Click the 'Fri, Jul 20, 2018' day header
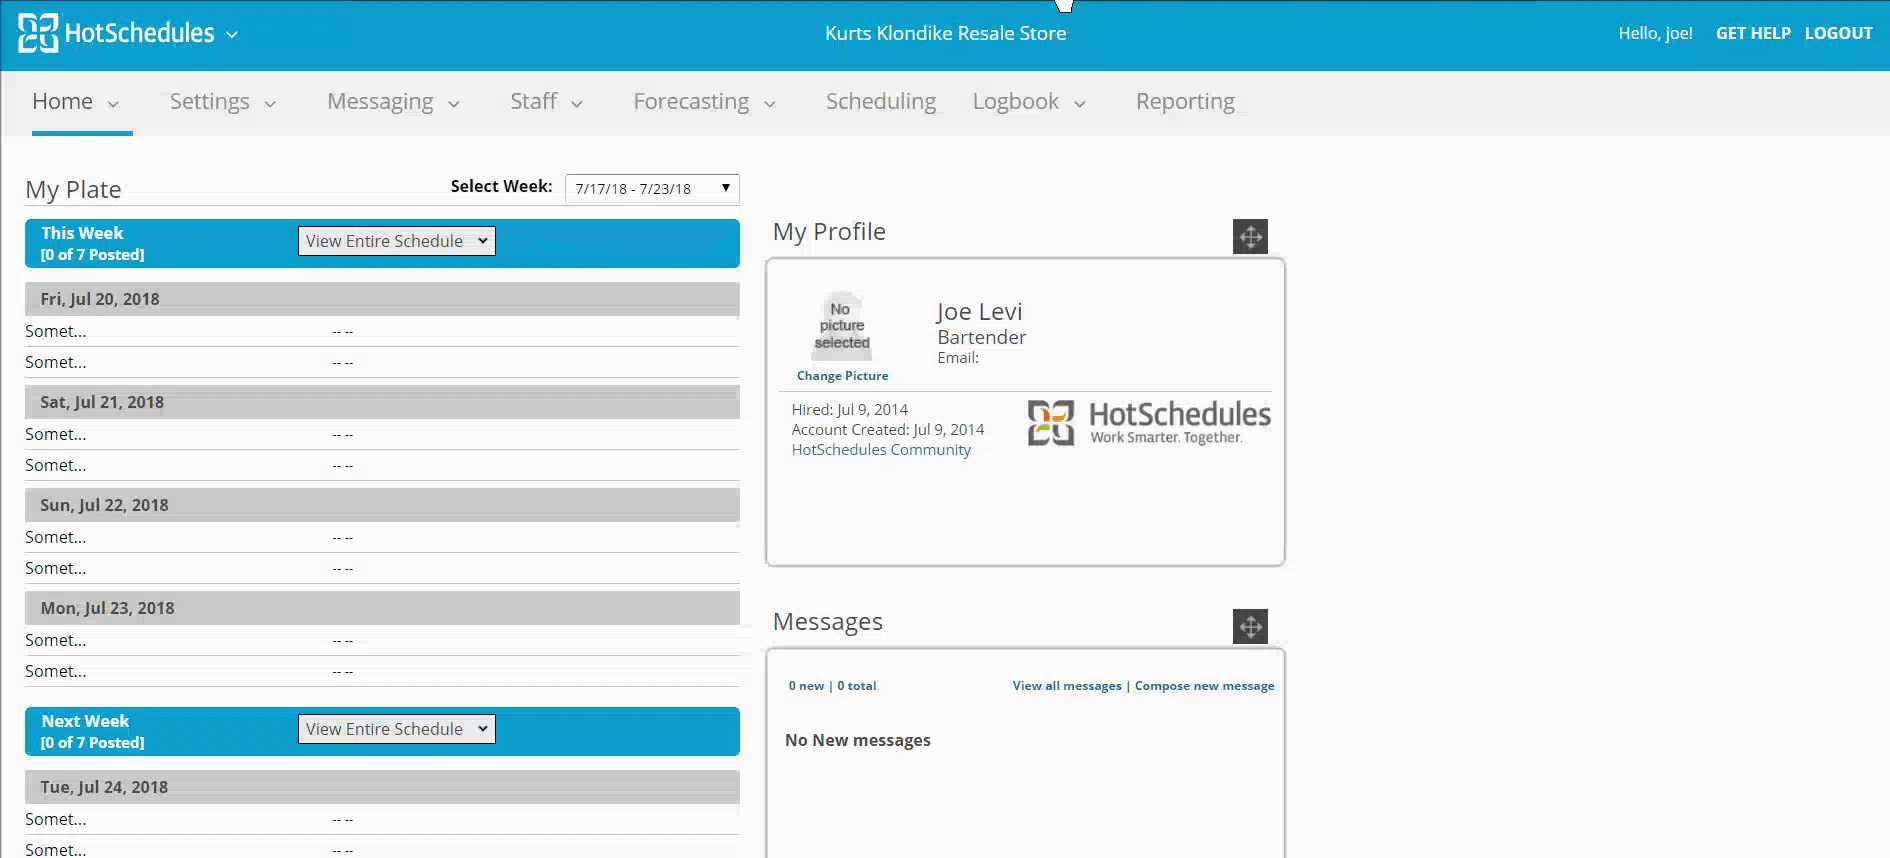The width and height of the screenshot is (1890, 858). pos(382,299)
